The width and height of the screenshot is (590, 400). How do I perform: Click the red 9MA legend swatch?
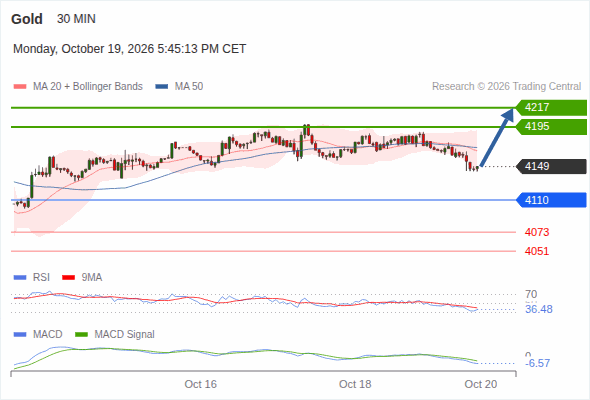coord(68,278)
